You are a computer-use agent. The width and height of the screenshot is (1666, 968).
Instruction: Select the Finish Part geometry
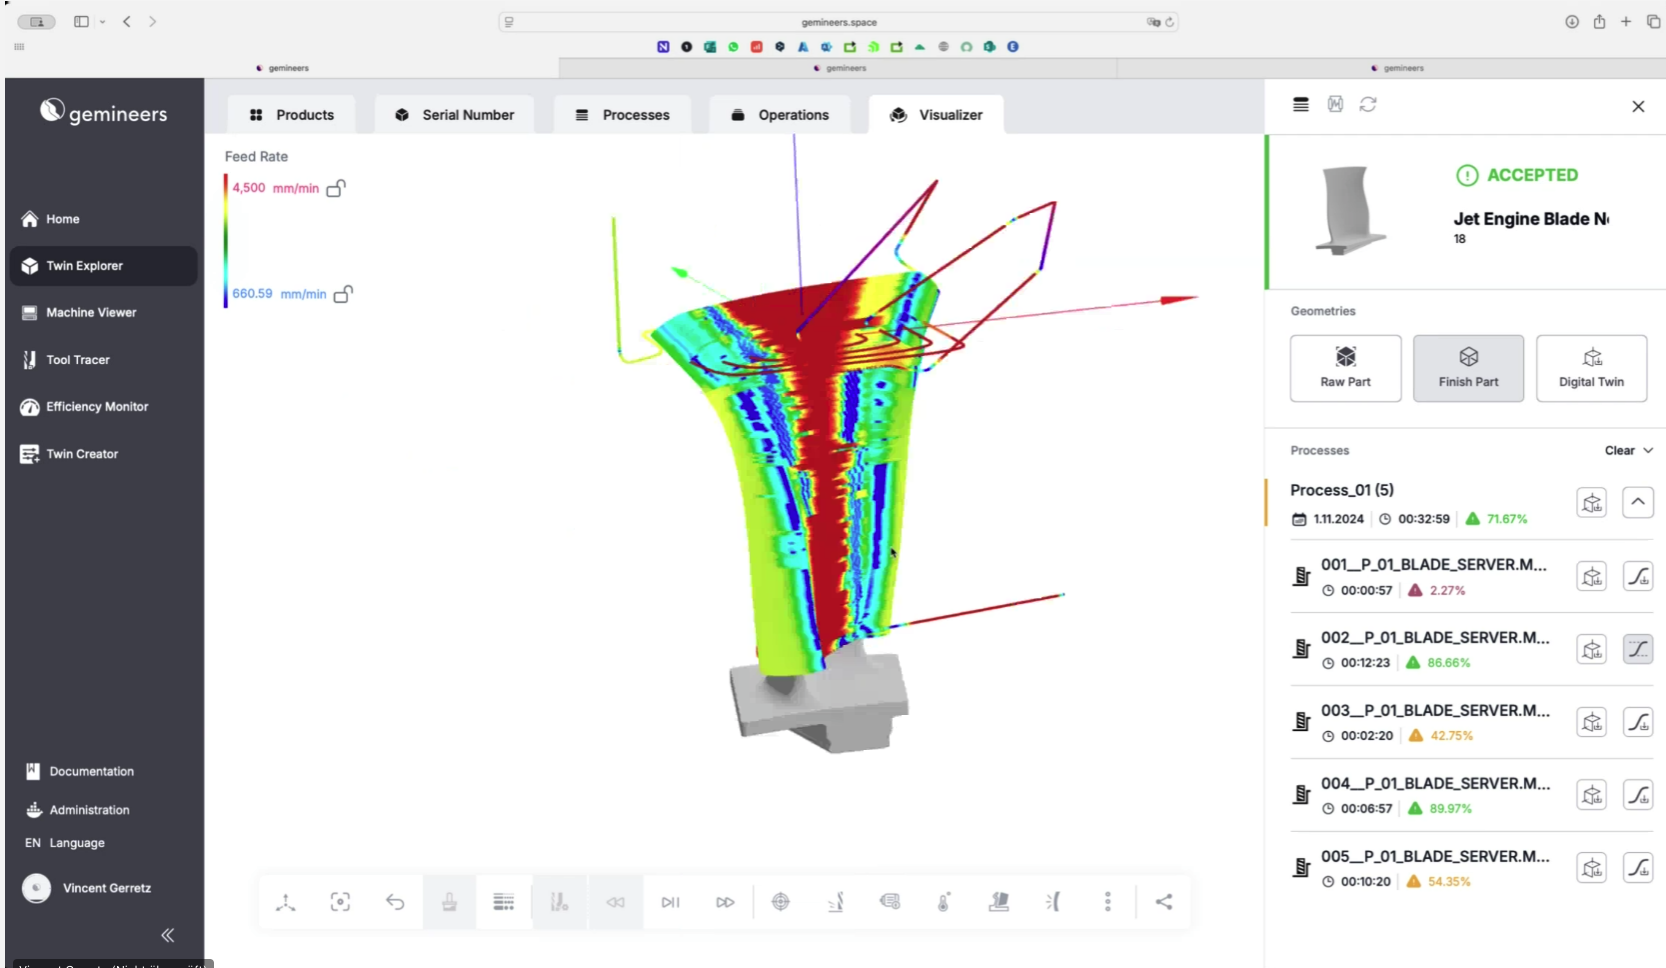click(x=1468, y=368)
